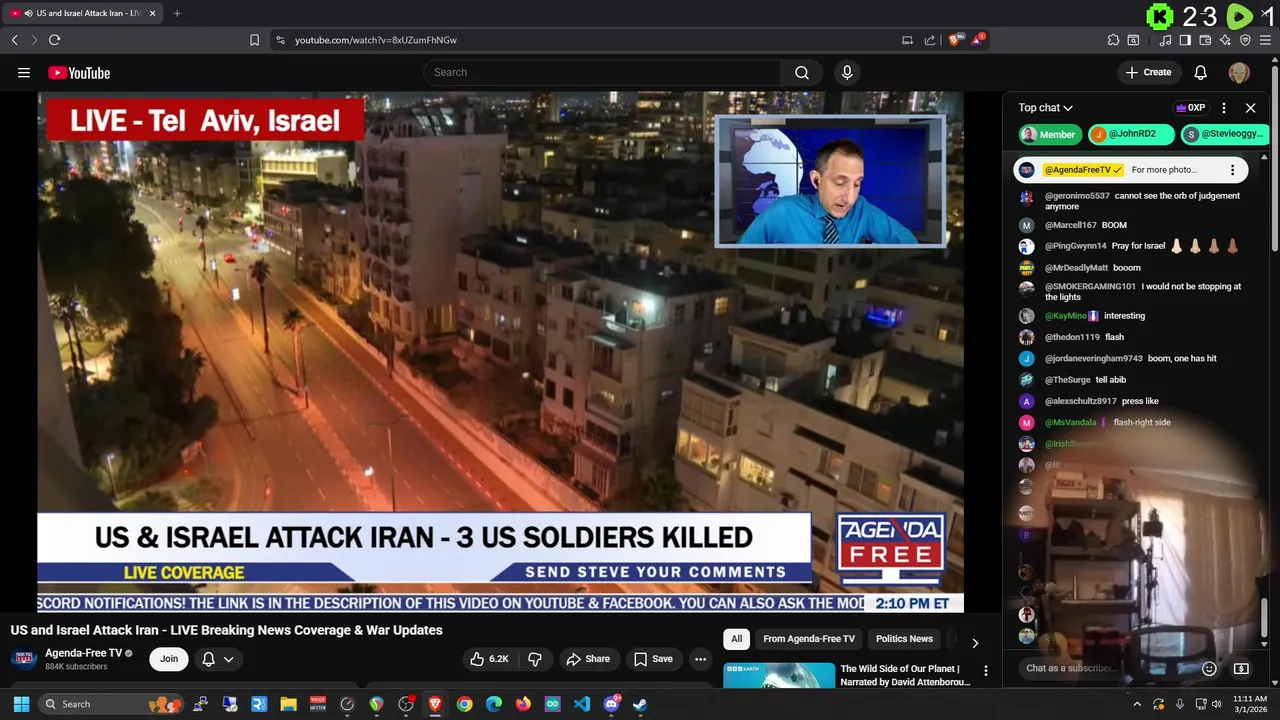The image size is (1280, 720).
Task: Open live chat options three-dot menu
Action: click(1224, 108)
